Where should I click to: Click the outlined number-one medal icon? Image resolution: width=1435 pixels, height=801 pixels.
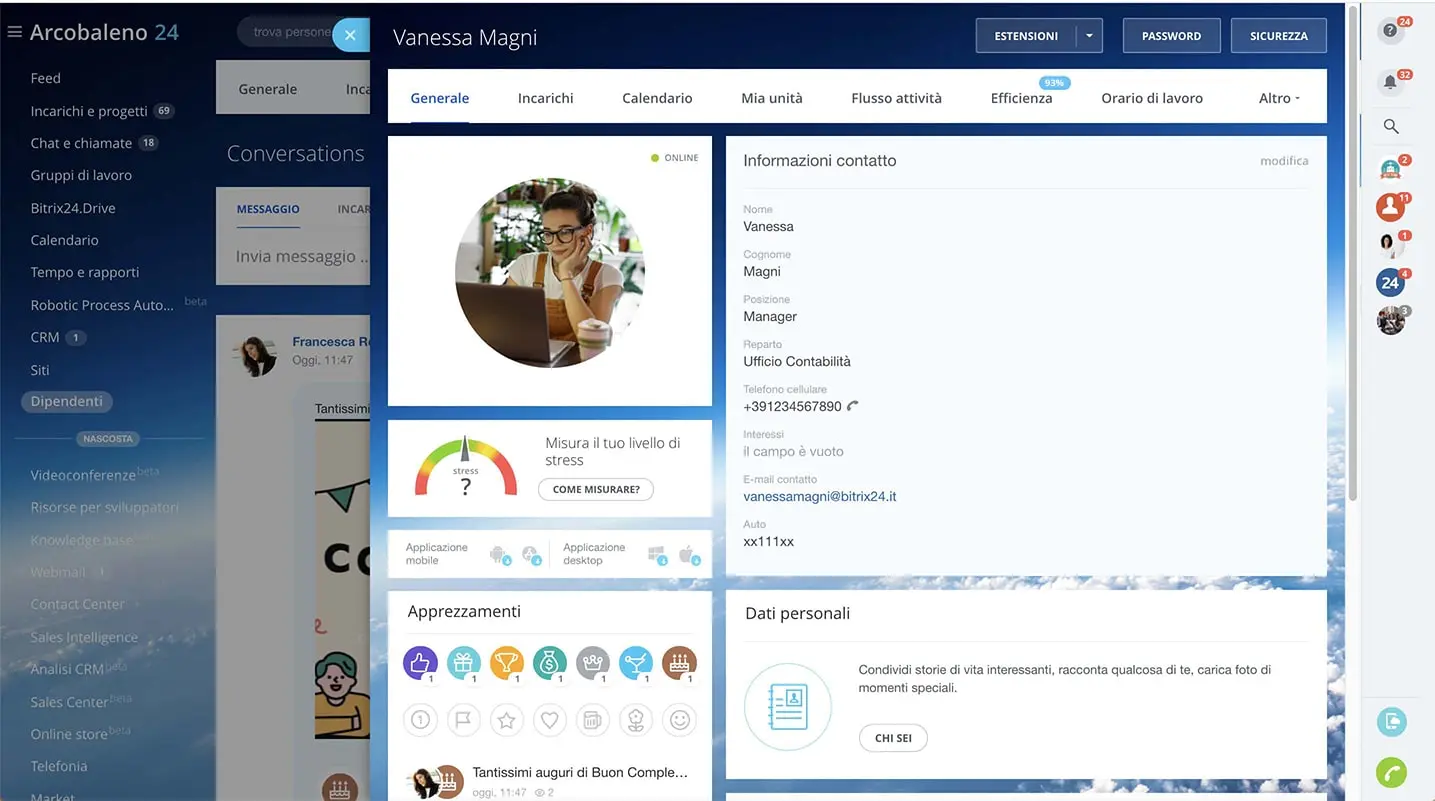click(x=420, y=720)
